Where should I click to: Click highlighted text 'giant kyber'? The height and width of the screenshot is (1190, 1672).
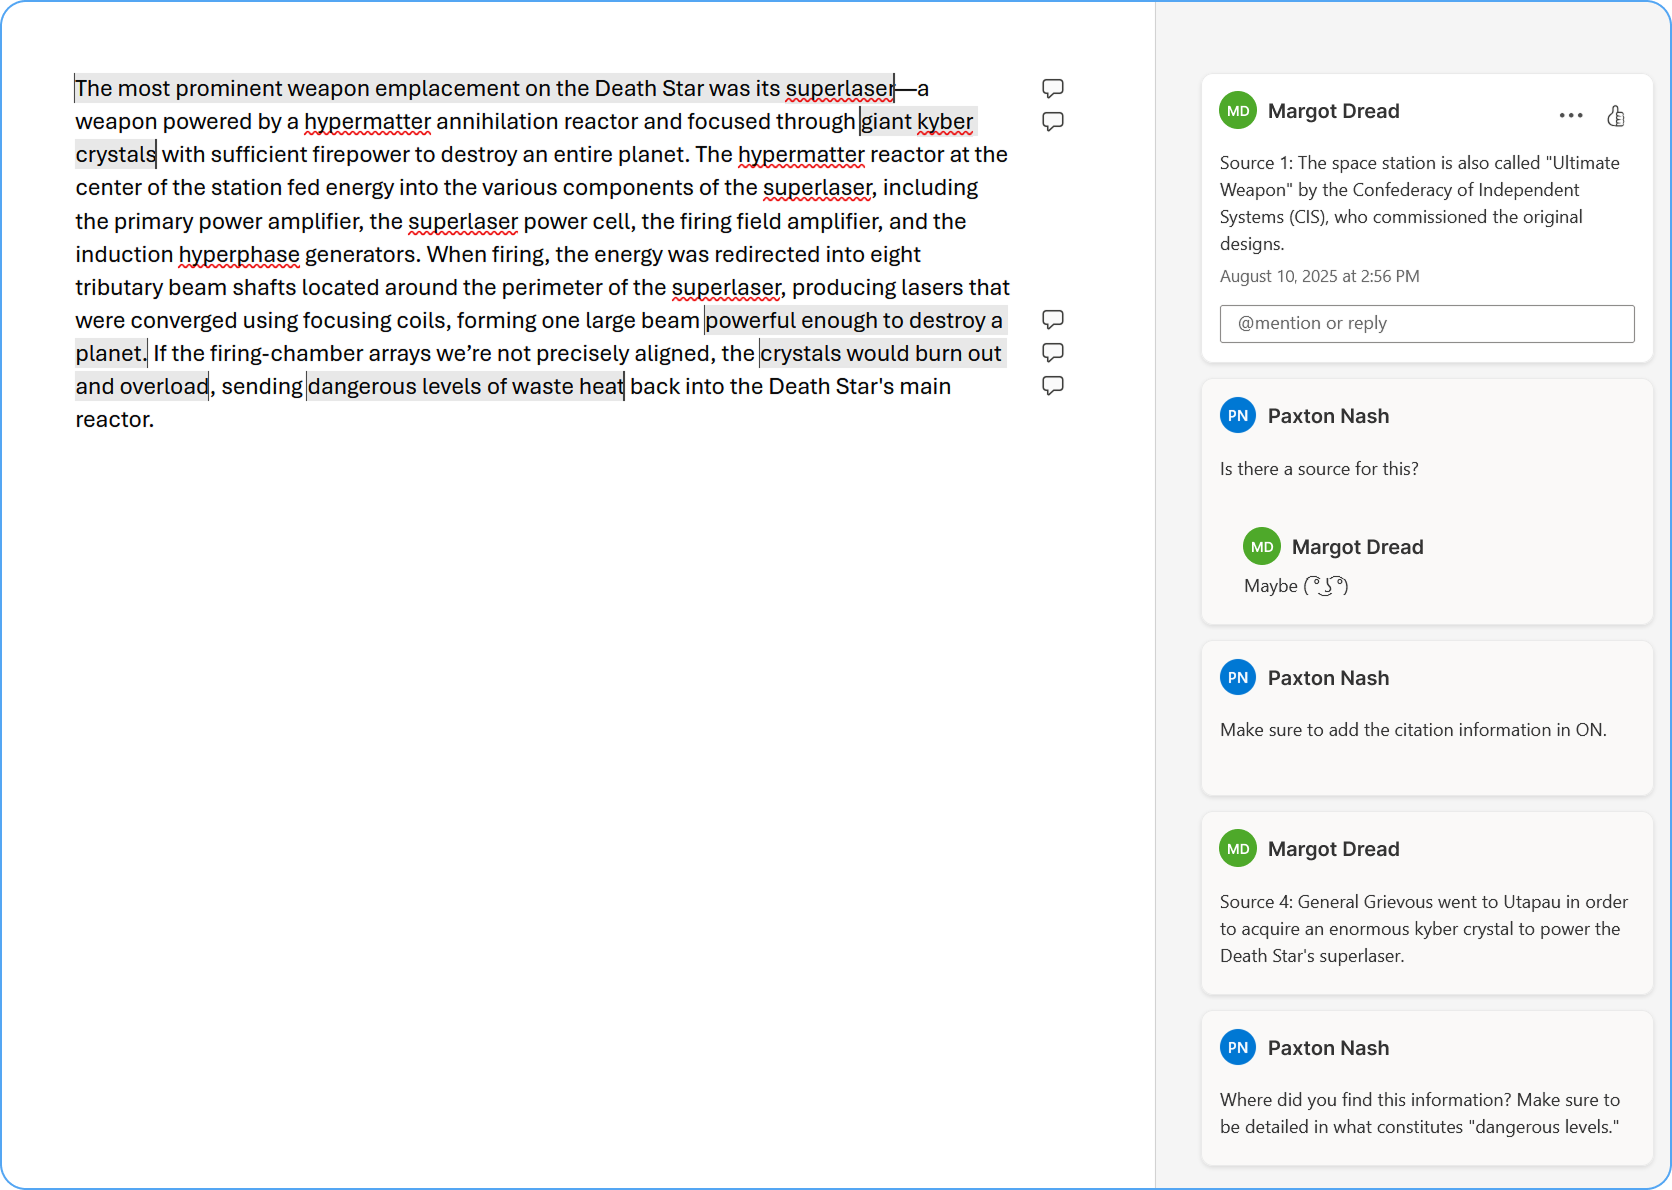point(918,121)
